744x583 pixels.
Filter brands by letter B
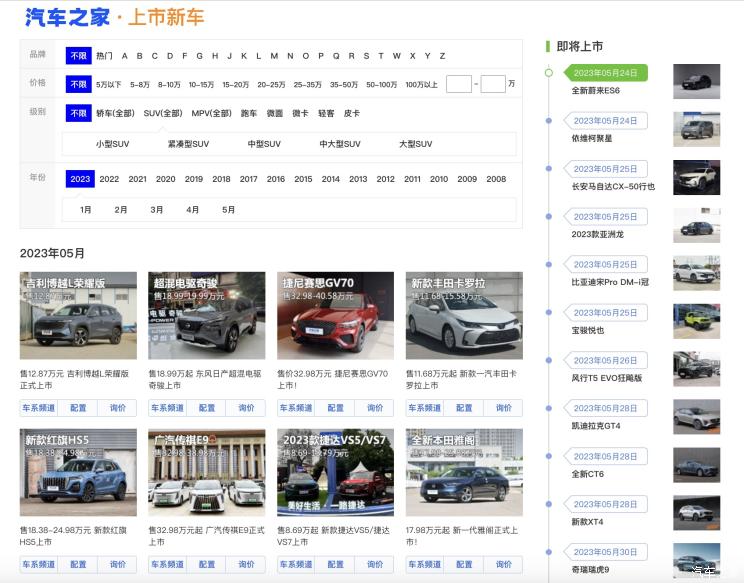pos(140,56)
